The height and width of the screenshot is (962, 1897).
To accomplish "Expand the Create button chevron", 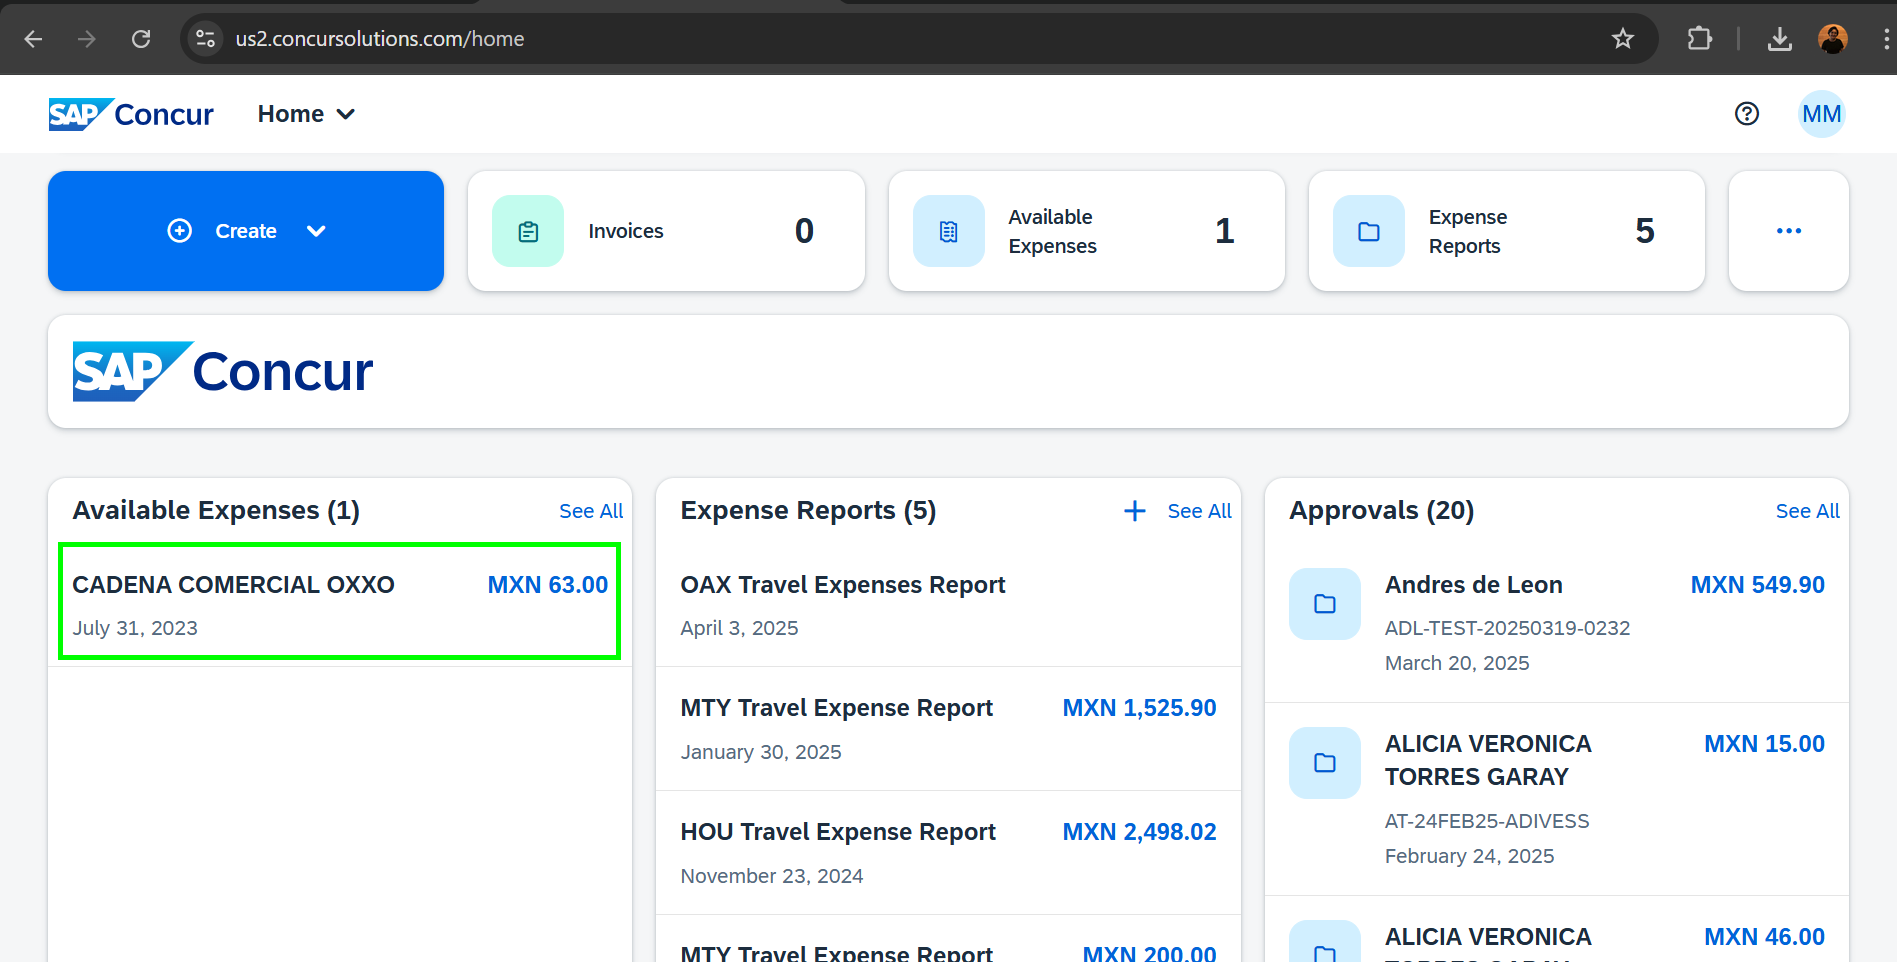I will pos(316,231).
